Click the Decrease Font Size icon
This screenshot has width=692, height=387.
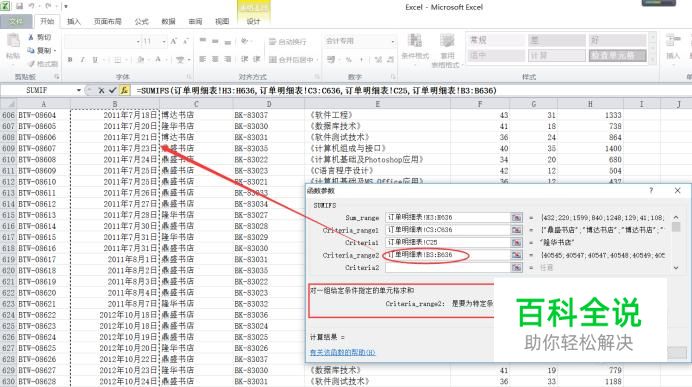click(186, 41)
